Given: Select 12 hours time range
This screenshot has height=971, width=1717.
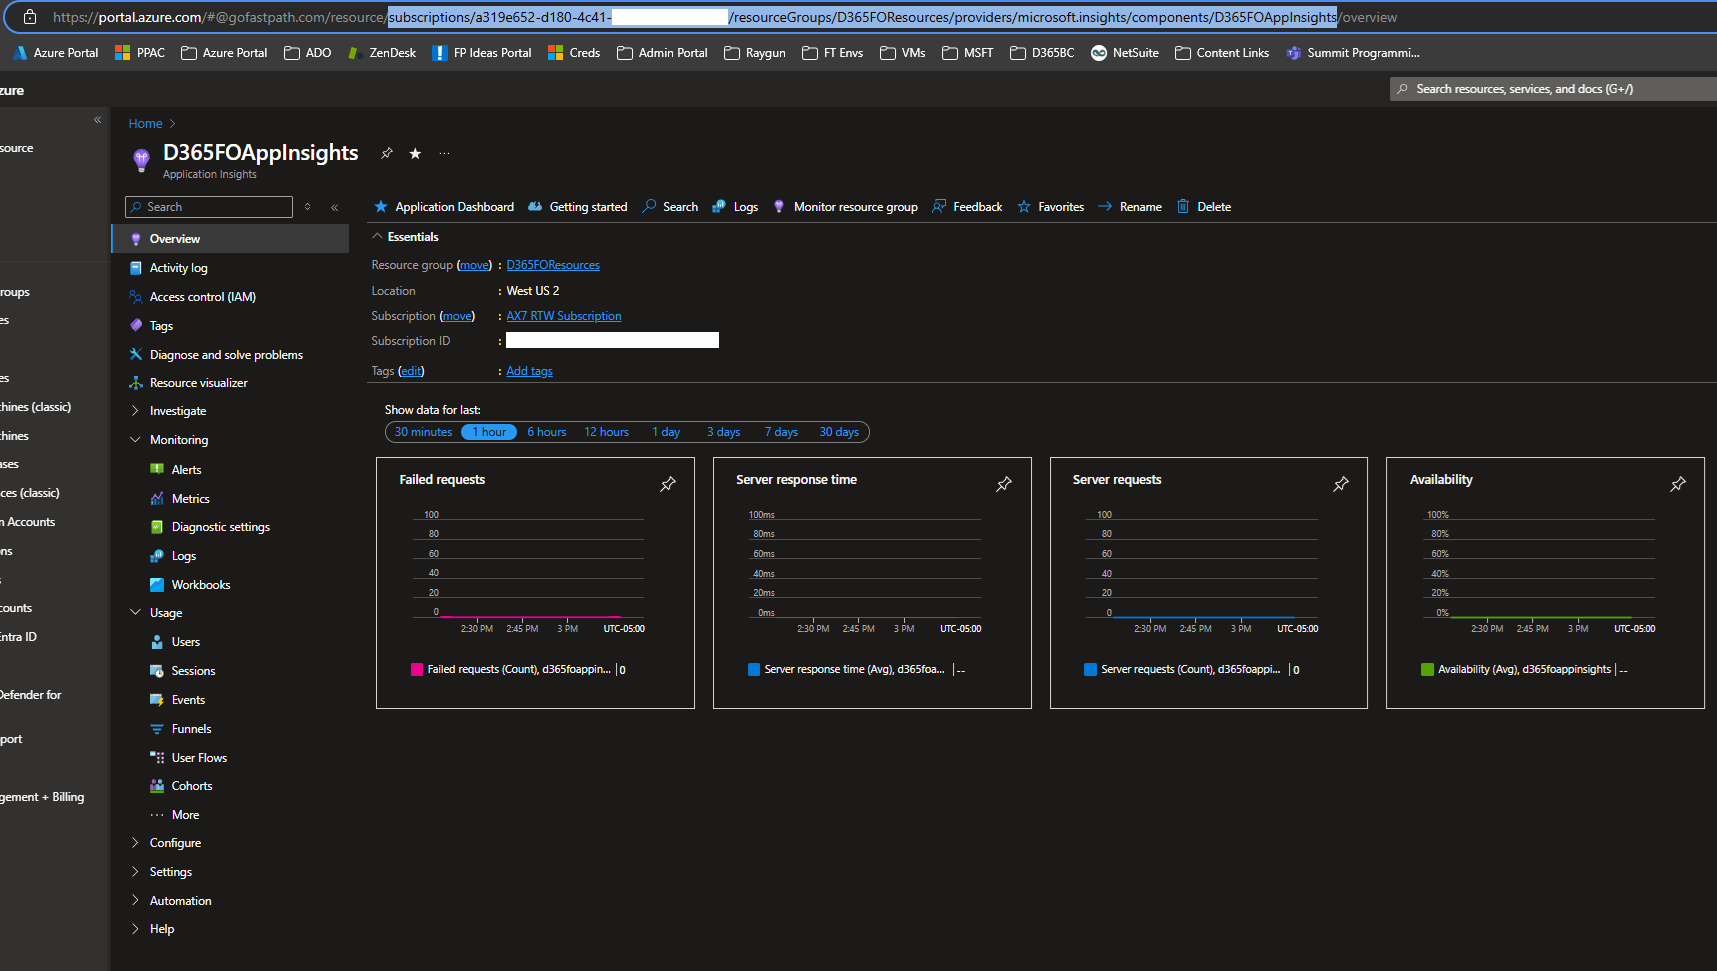Looking at the screenshot, I should point(607,432).
